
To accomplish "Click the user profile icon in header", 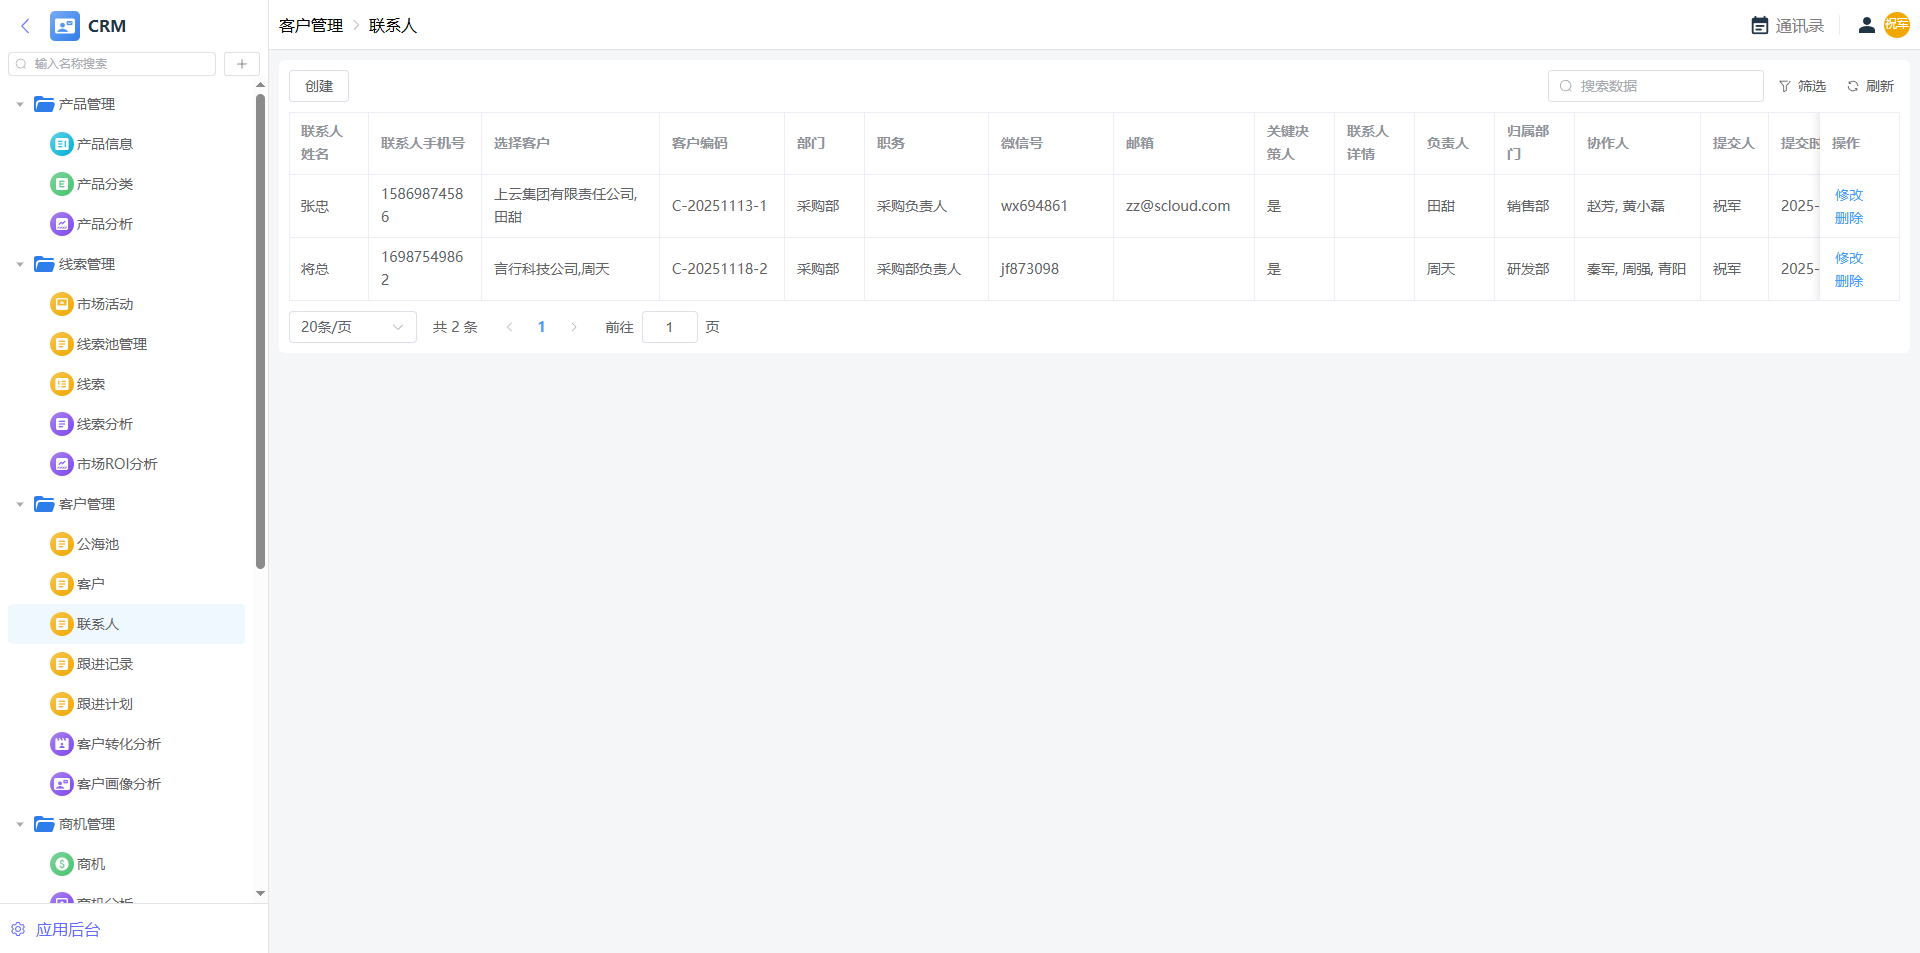I will pyautogui.click(x=1866, y=26).
